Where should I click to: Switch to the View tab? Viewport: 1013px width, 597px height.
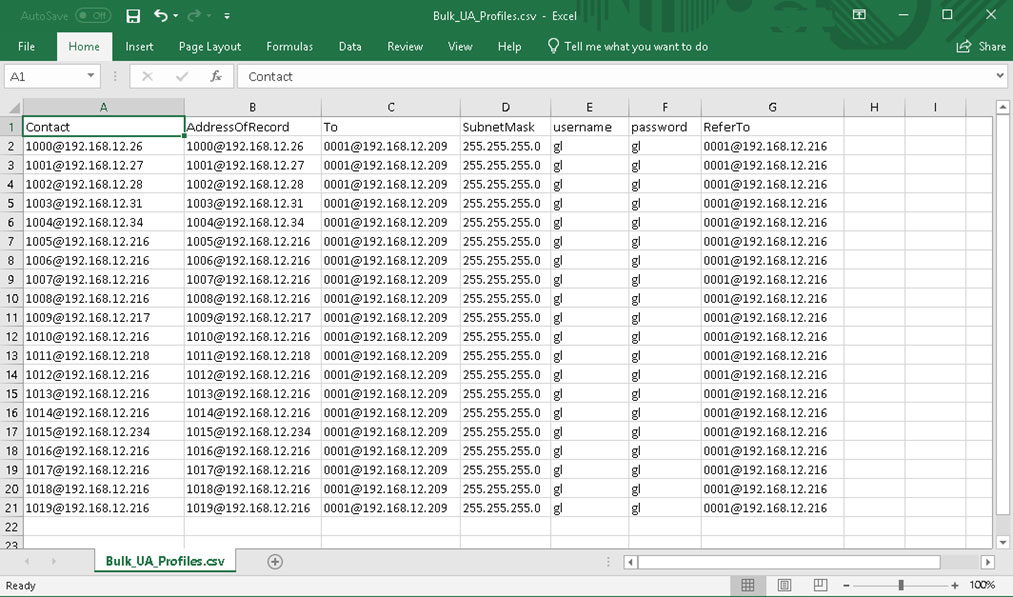[x=460, y=47]
